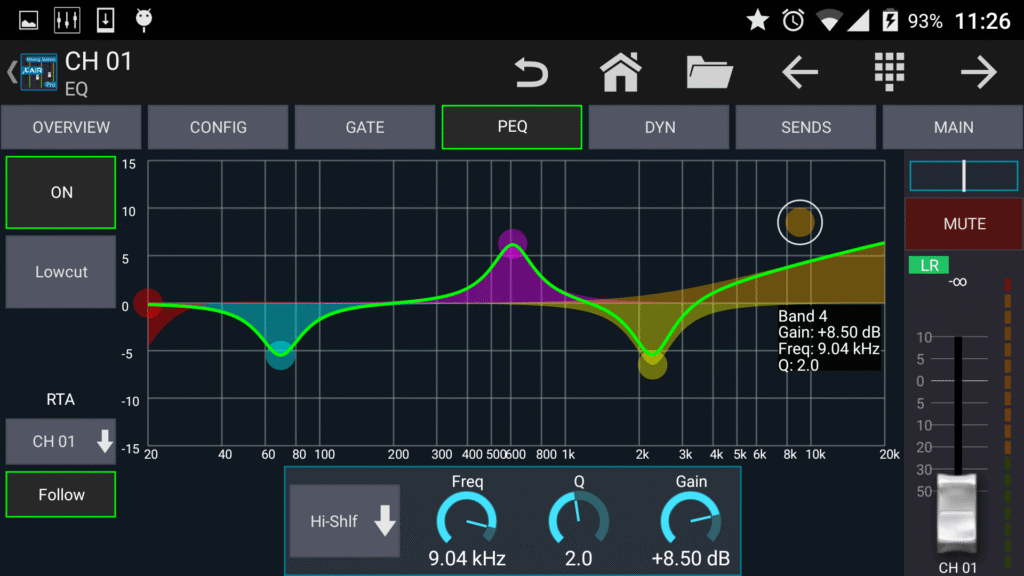Open the Hi-Shlf filter type dropdown

(345, 521)
